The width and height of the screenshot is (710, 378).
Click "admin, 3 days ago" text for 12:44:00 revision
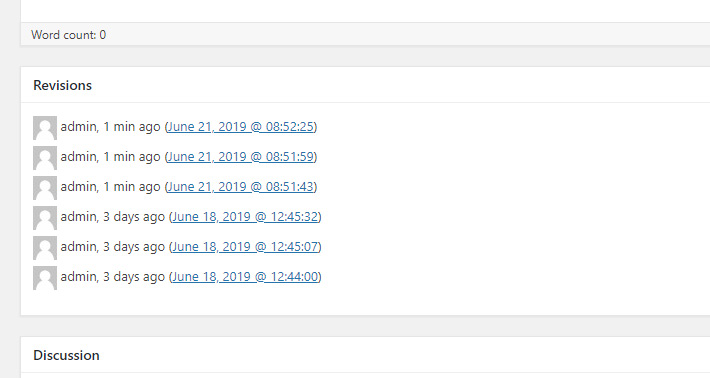point(113,277)
